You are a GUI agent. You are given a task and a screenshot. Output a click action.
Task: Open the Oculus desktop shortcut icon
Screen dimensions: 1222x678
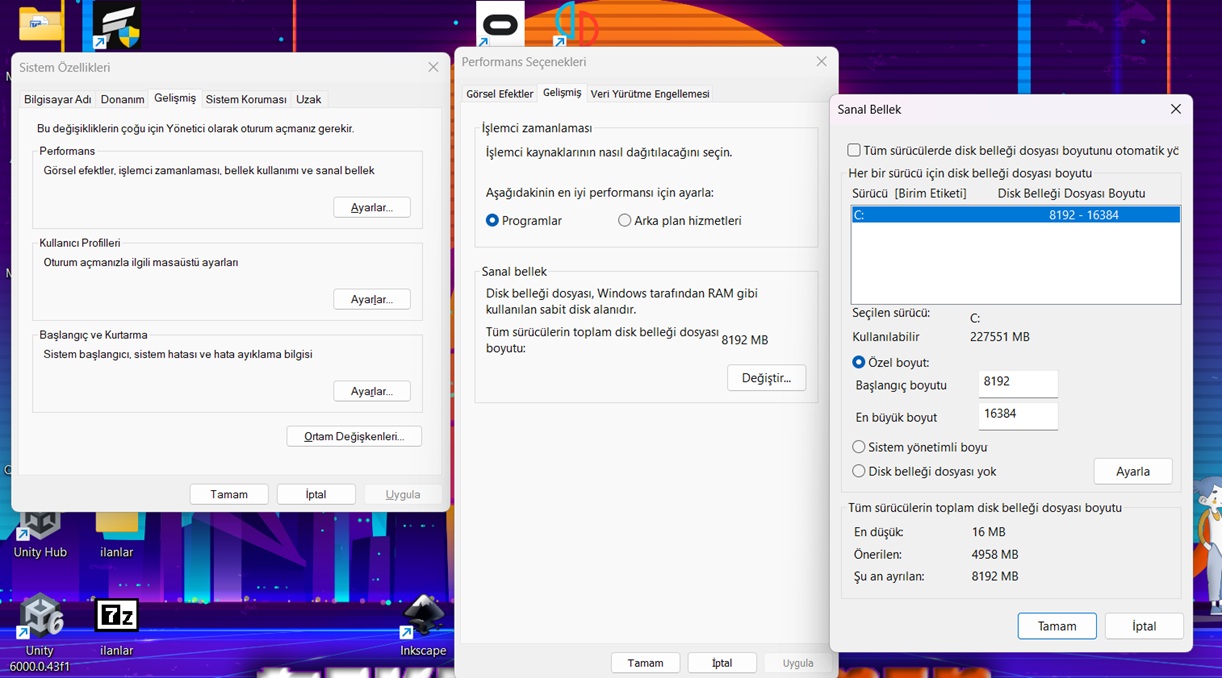[x=500, y=25]
